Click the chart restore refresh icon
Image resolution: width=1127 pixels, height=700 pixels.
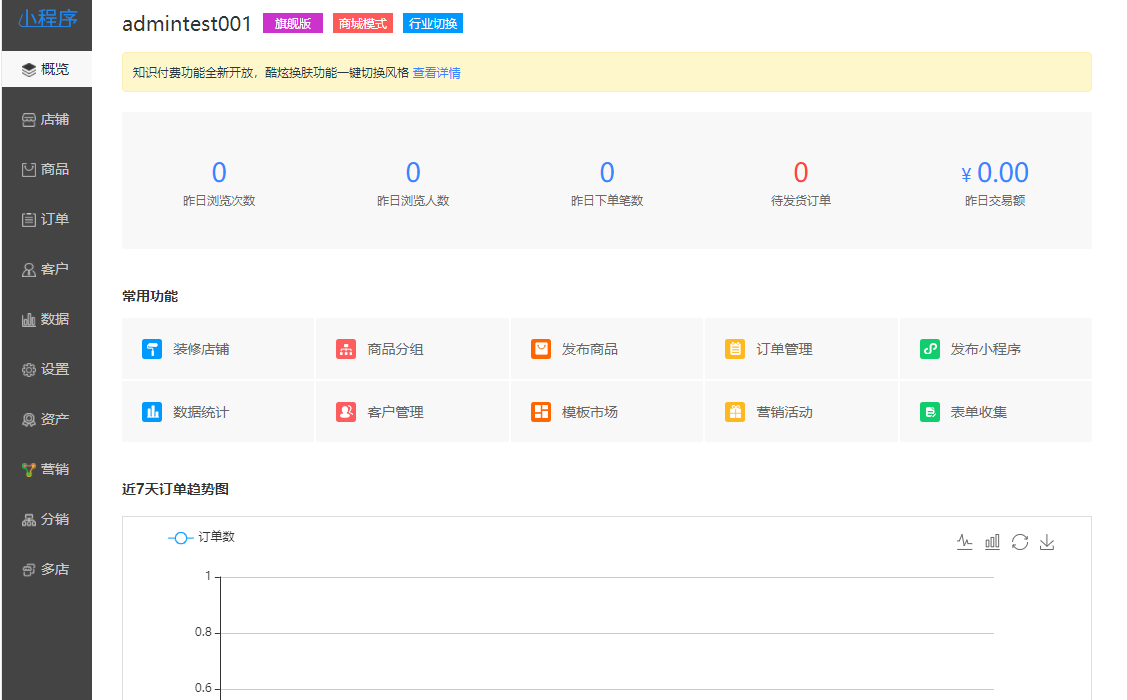point(1020,542)
